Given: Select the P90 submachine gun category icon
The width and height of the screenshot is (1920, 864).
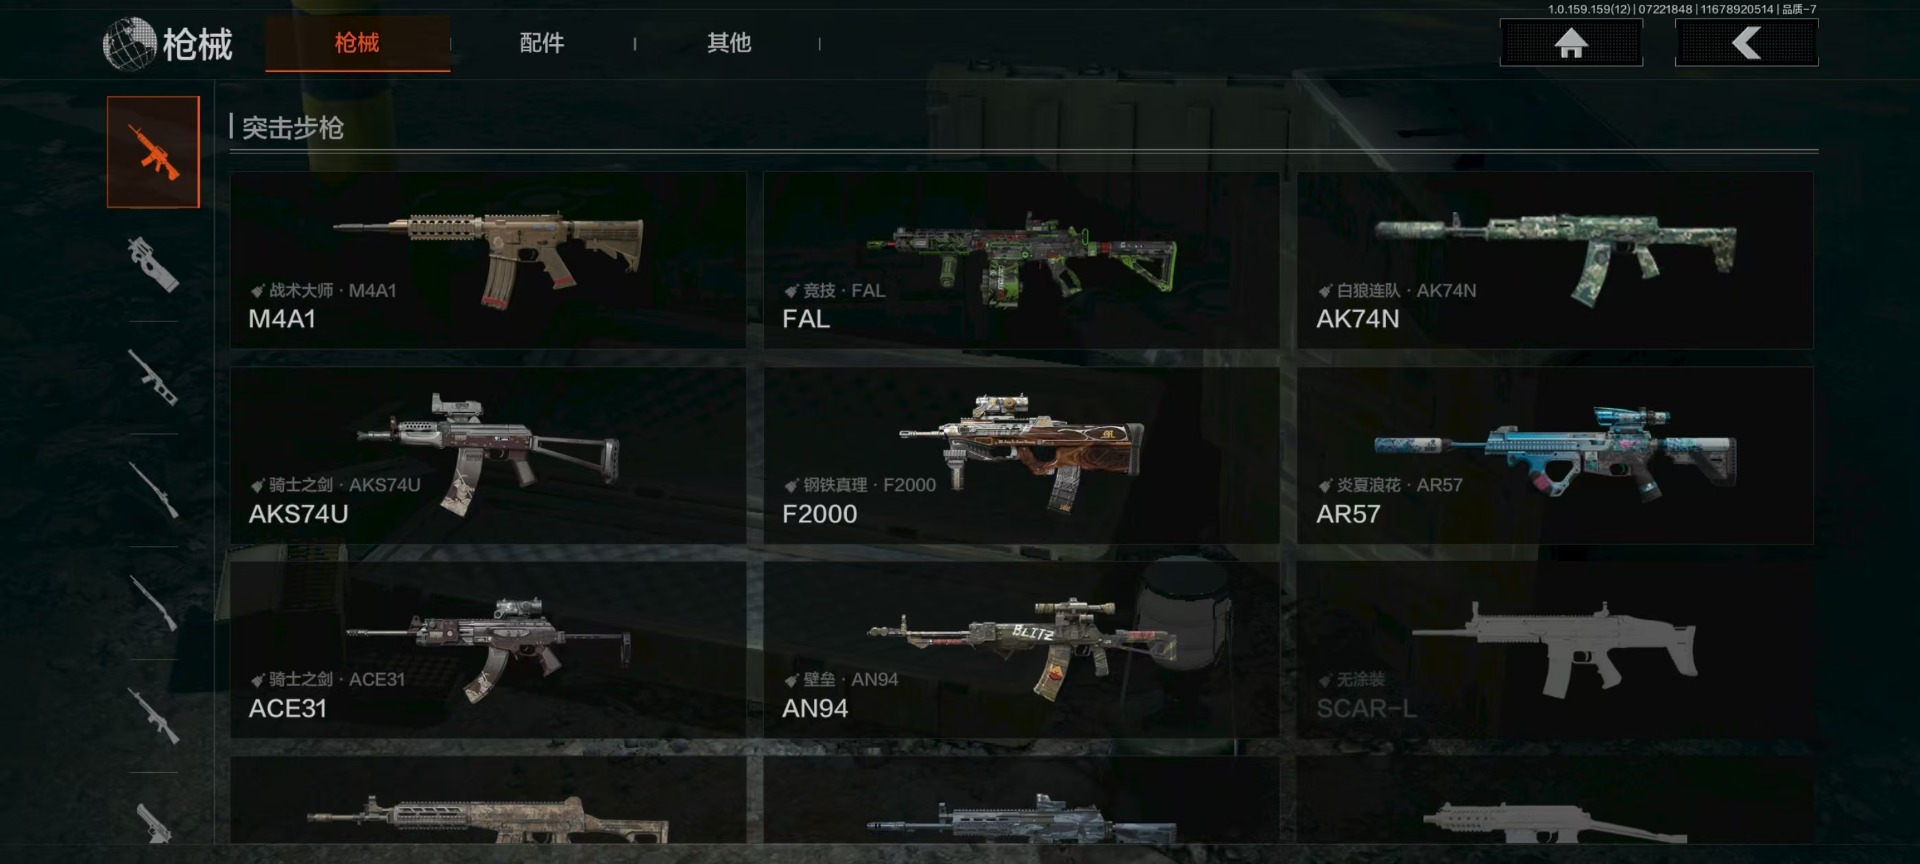Looking at the screenshot, I should pyautogui.click(x=153, y=265).
